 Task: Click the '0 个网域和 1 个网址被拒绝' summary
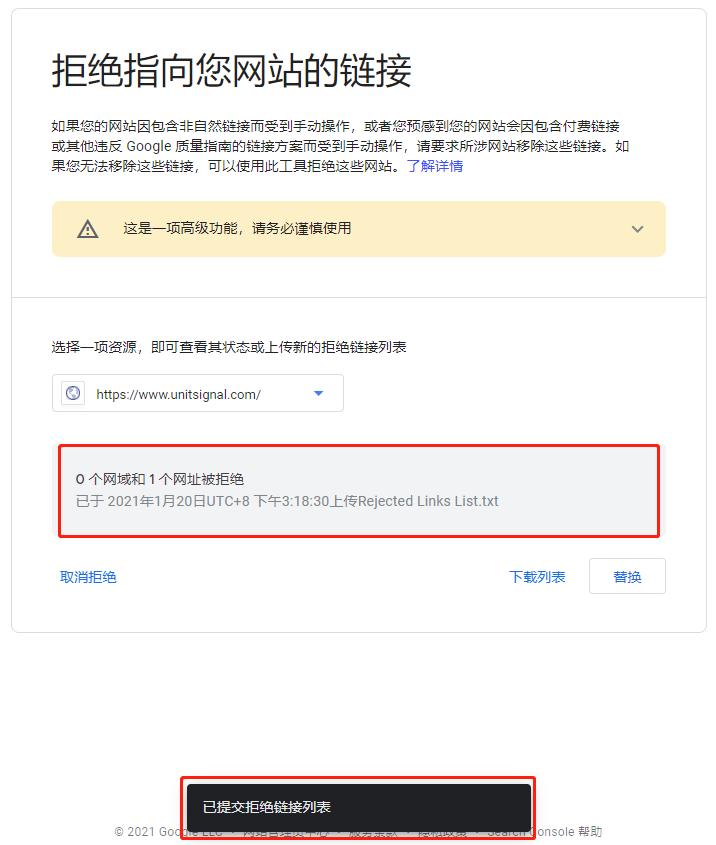pos(160,479)
